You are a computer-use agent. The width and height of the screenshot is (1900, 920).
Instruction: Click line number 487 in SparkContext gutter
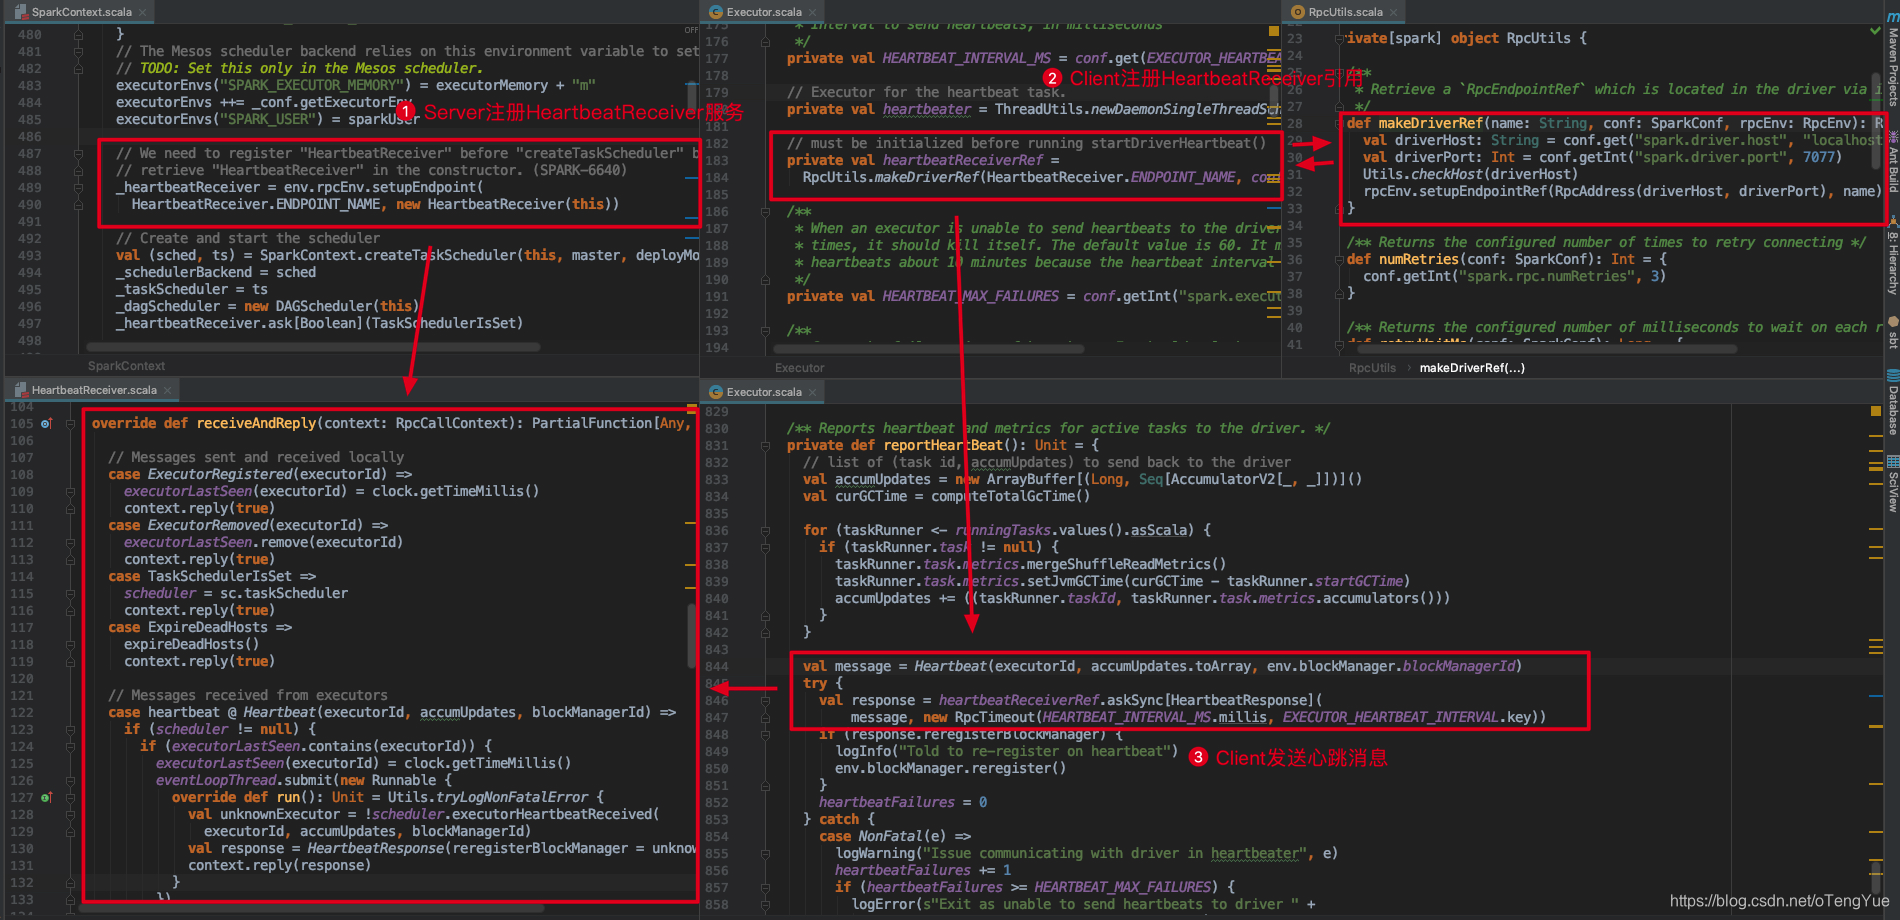pos(29,153)
